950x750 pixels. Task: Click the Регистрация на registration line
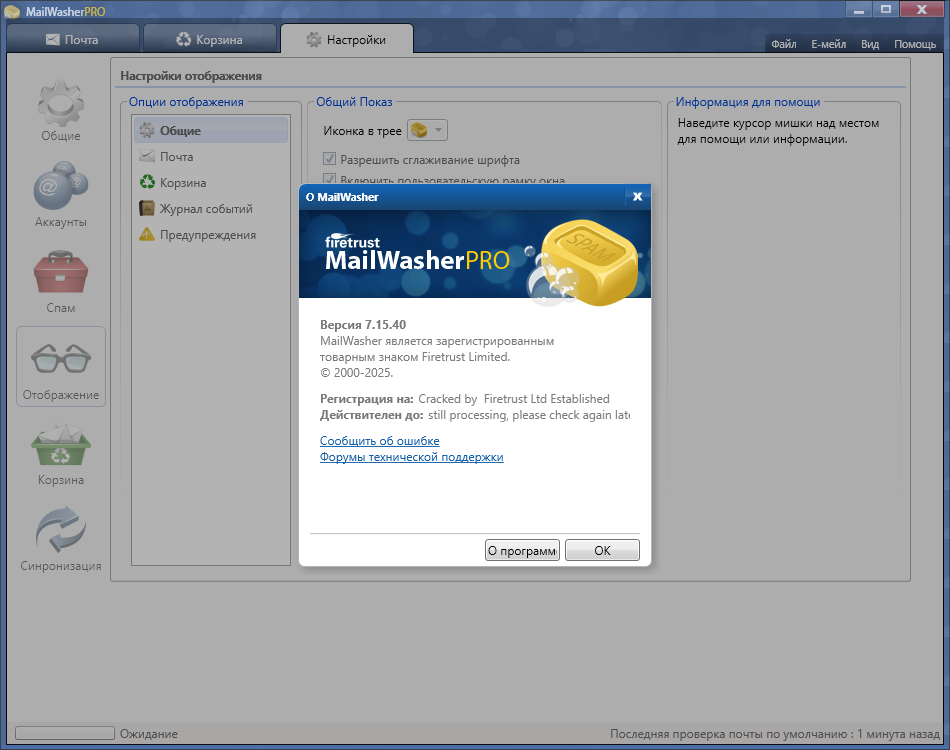(465, 399)
